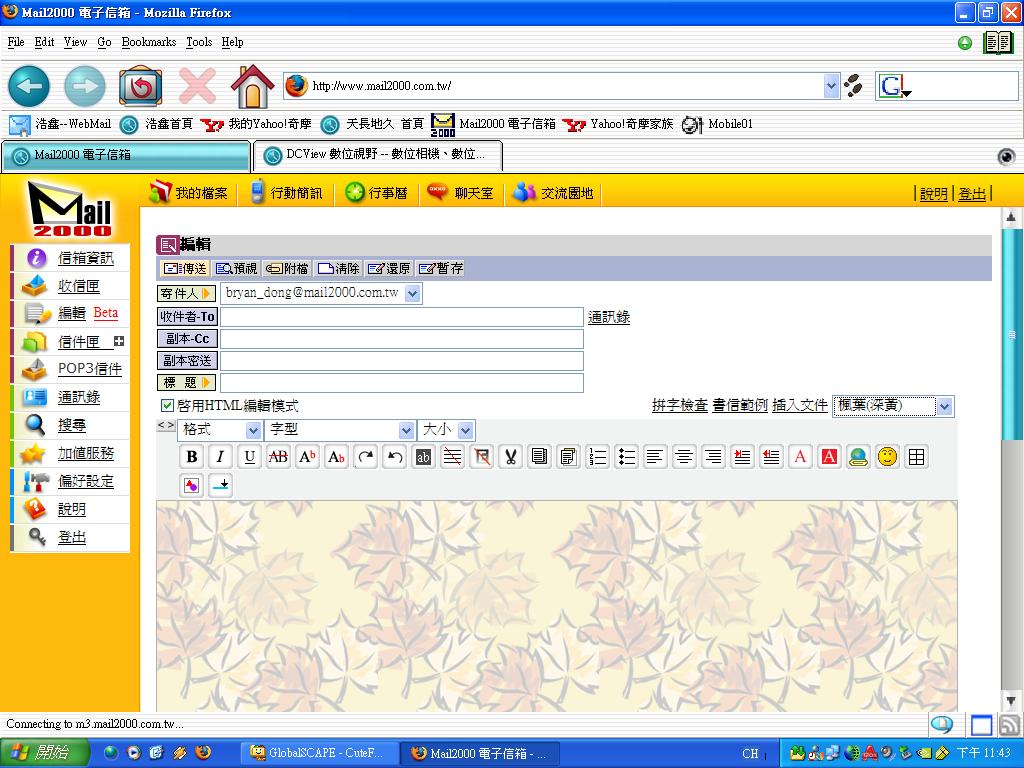Open the Bookmarks menu

[x=148, y=42]
